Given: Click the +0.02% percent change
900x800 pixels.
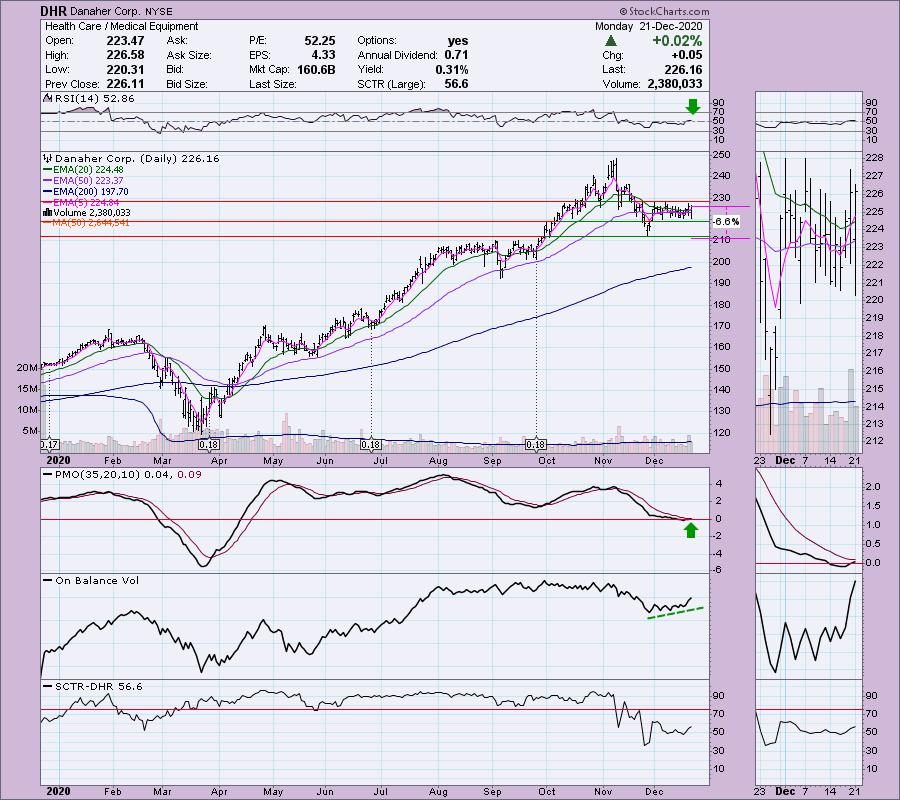Looking at the screenshot, I should coord(677,41).
